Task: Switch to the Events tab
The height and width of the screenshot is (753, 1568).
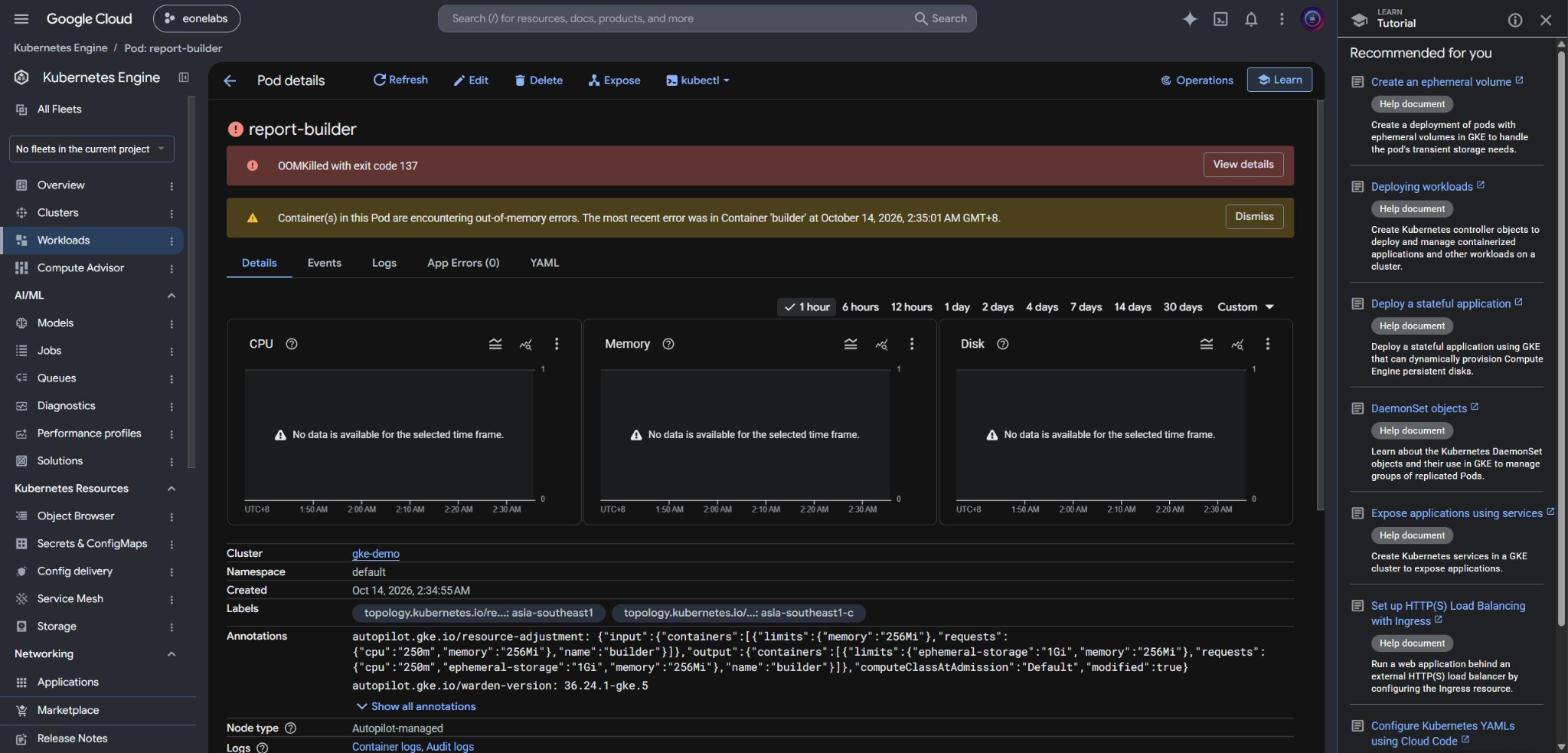Action: click(x=324, y=263)
